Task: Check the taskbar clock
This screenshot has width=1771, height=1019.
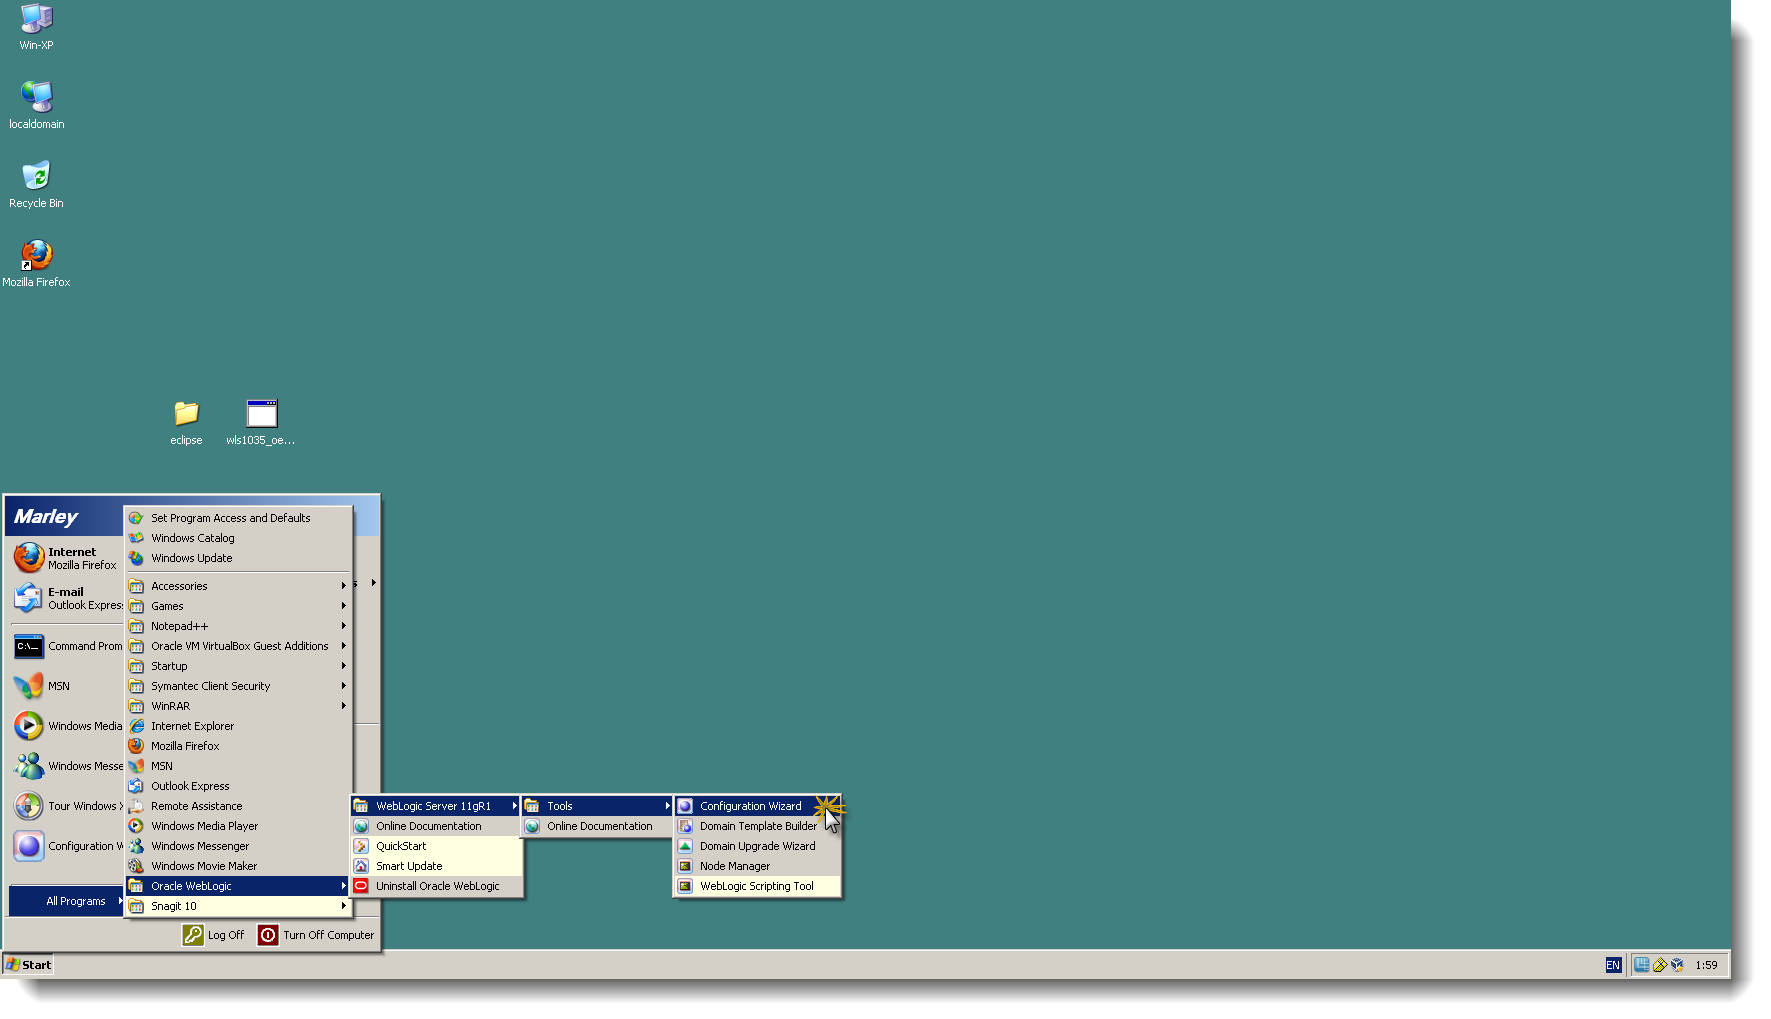Action: [x=1707, y=964]
